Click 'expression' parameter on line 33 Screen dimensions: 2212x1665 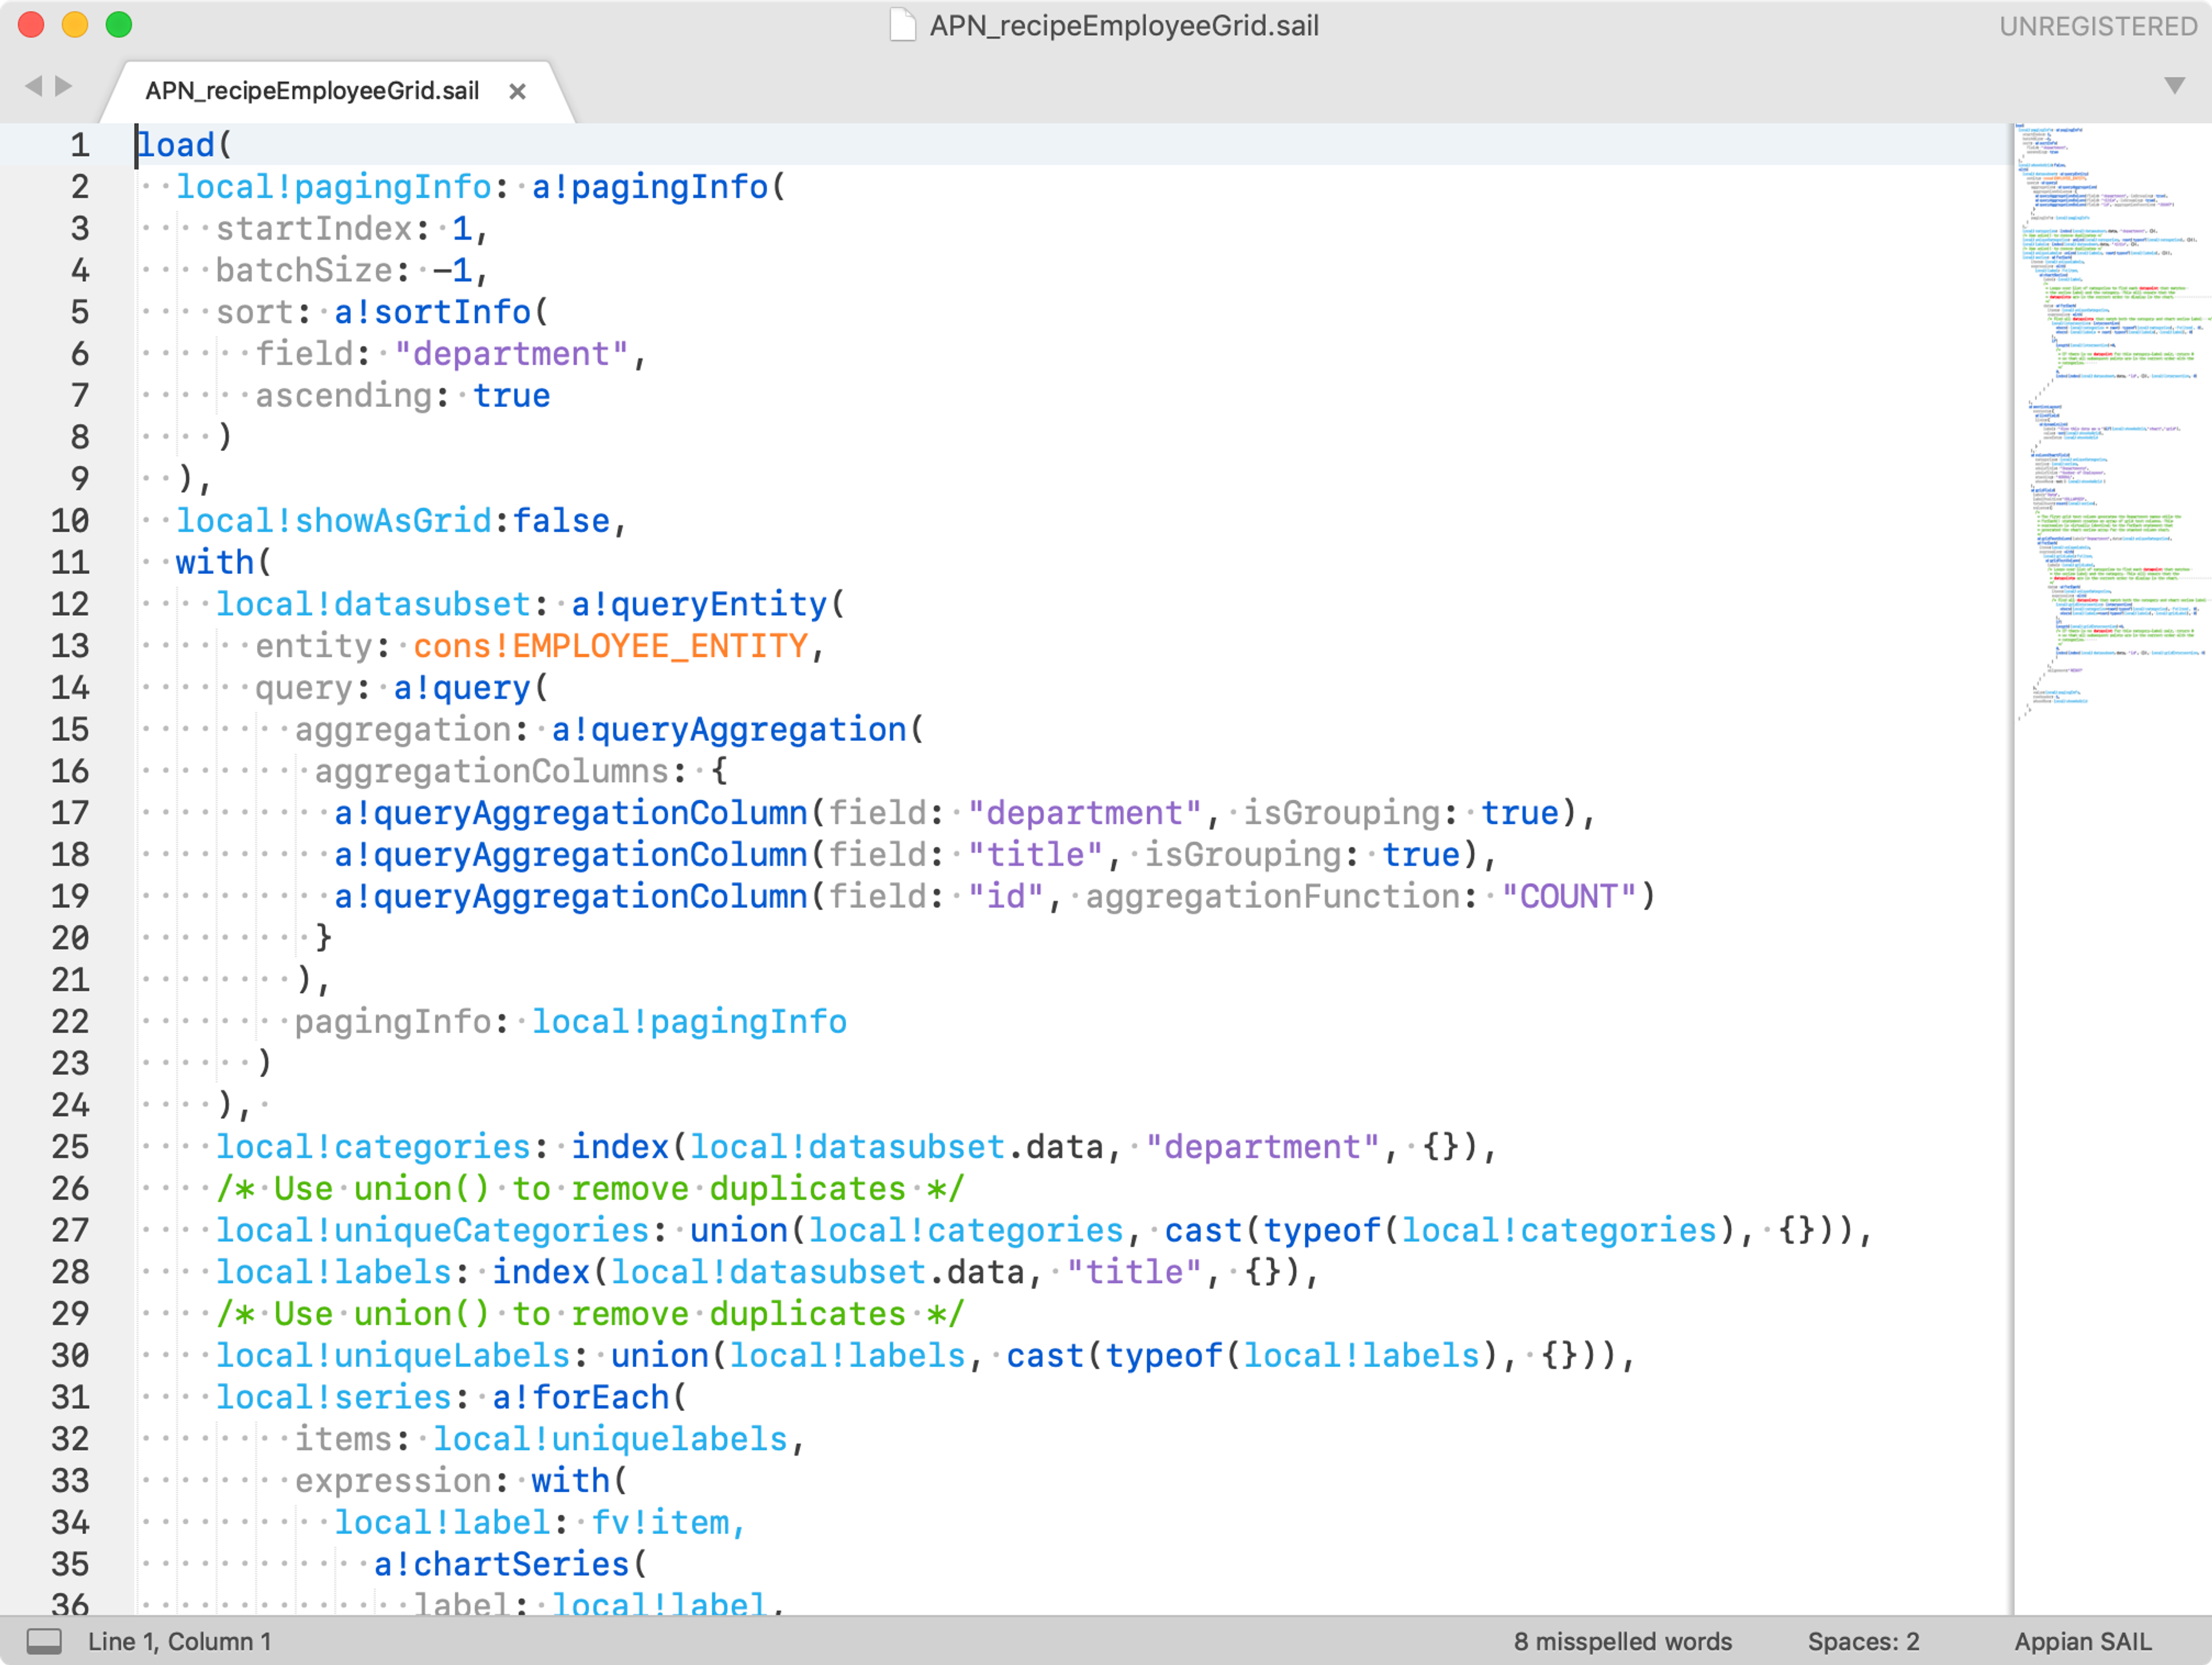pyautogui.click(x=393, y=1481)
